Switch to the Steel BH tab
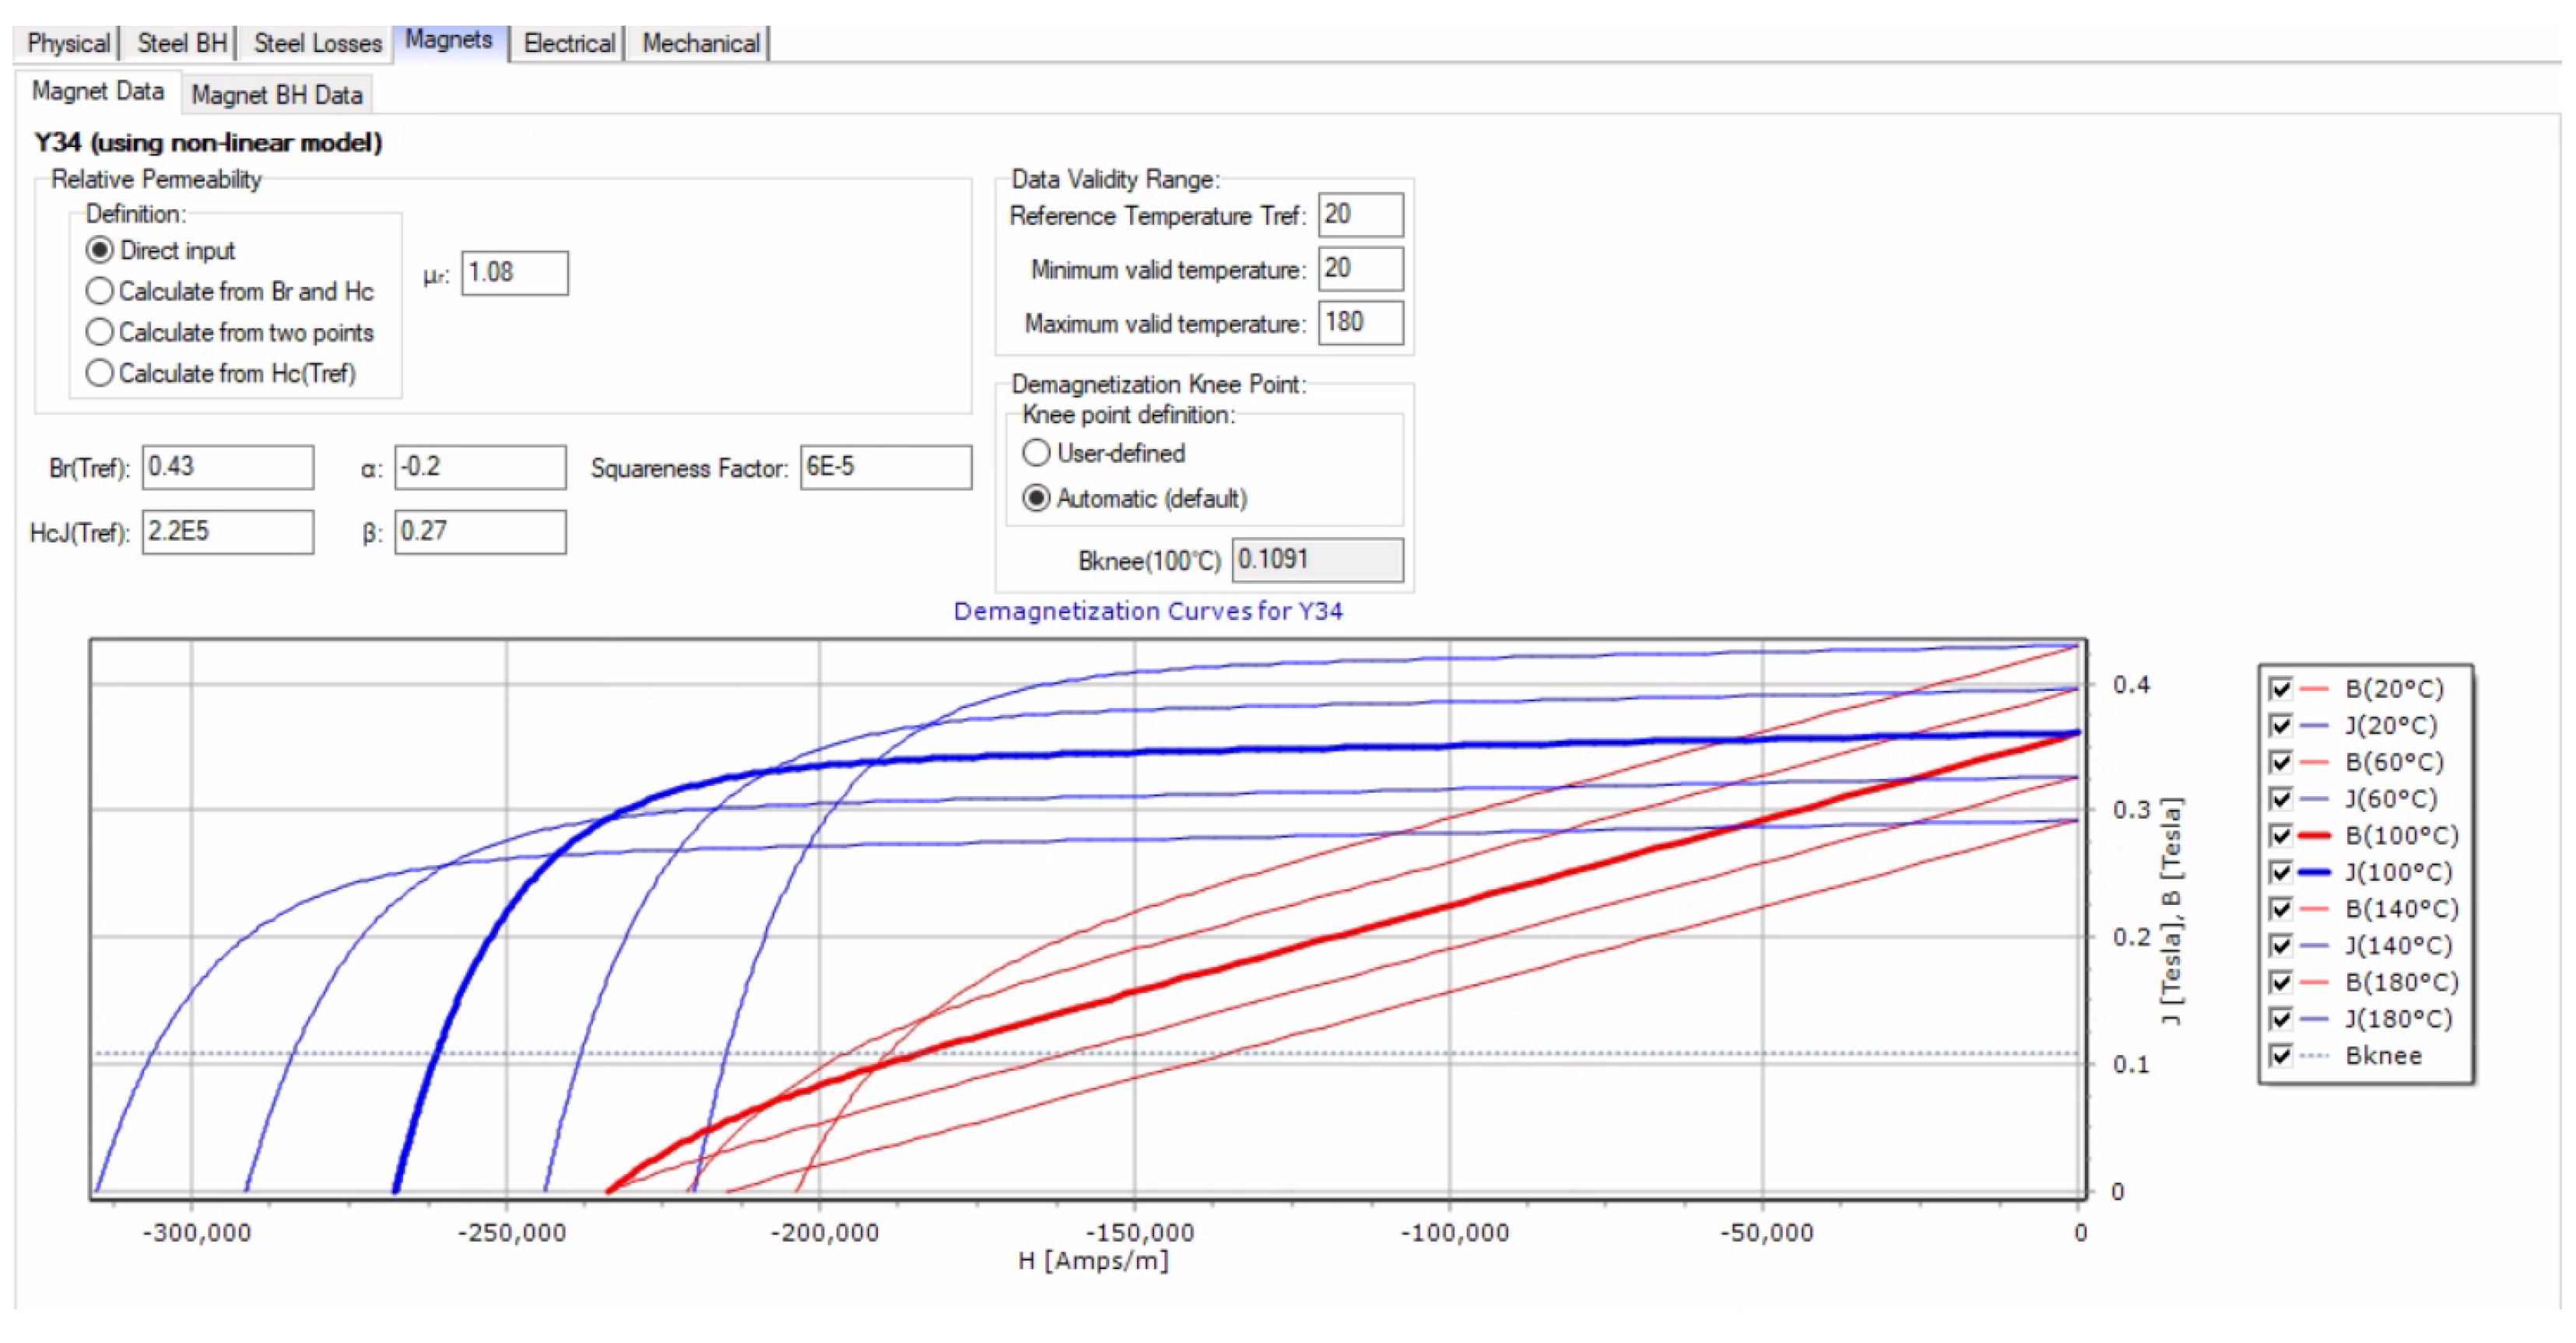 pos(181,43)
